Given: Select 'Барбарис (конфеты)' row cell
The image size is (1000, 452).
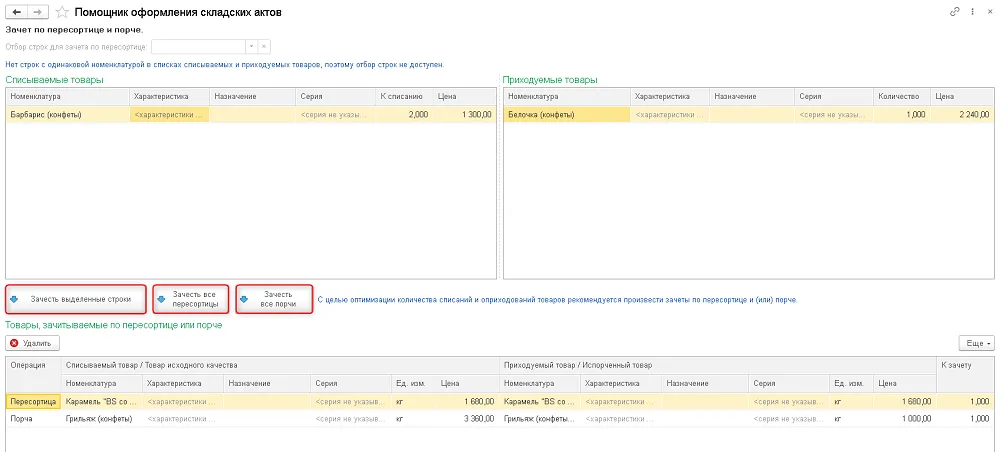Looking at the screenshot, I should pos(68,115).
